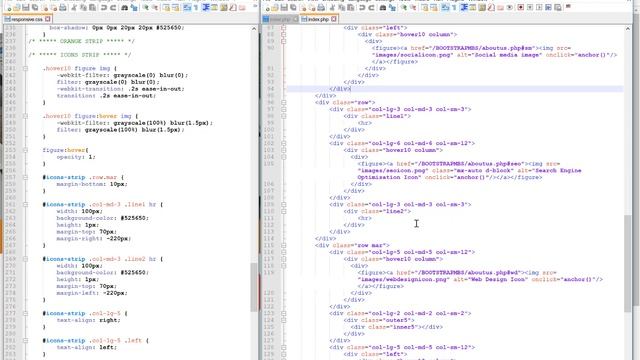The height and width of the screenshot is (360, 640).
Task: Click Zoom In icon in right window toolbar
Action: 404,7
